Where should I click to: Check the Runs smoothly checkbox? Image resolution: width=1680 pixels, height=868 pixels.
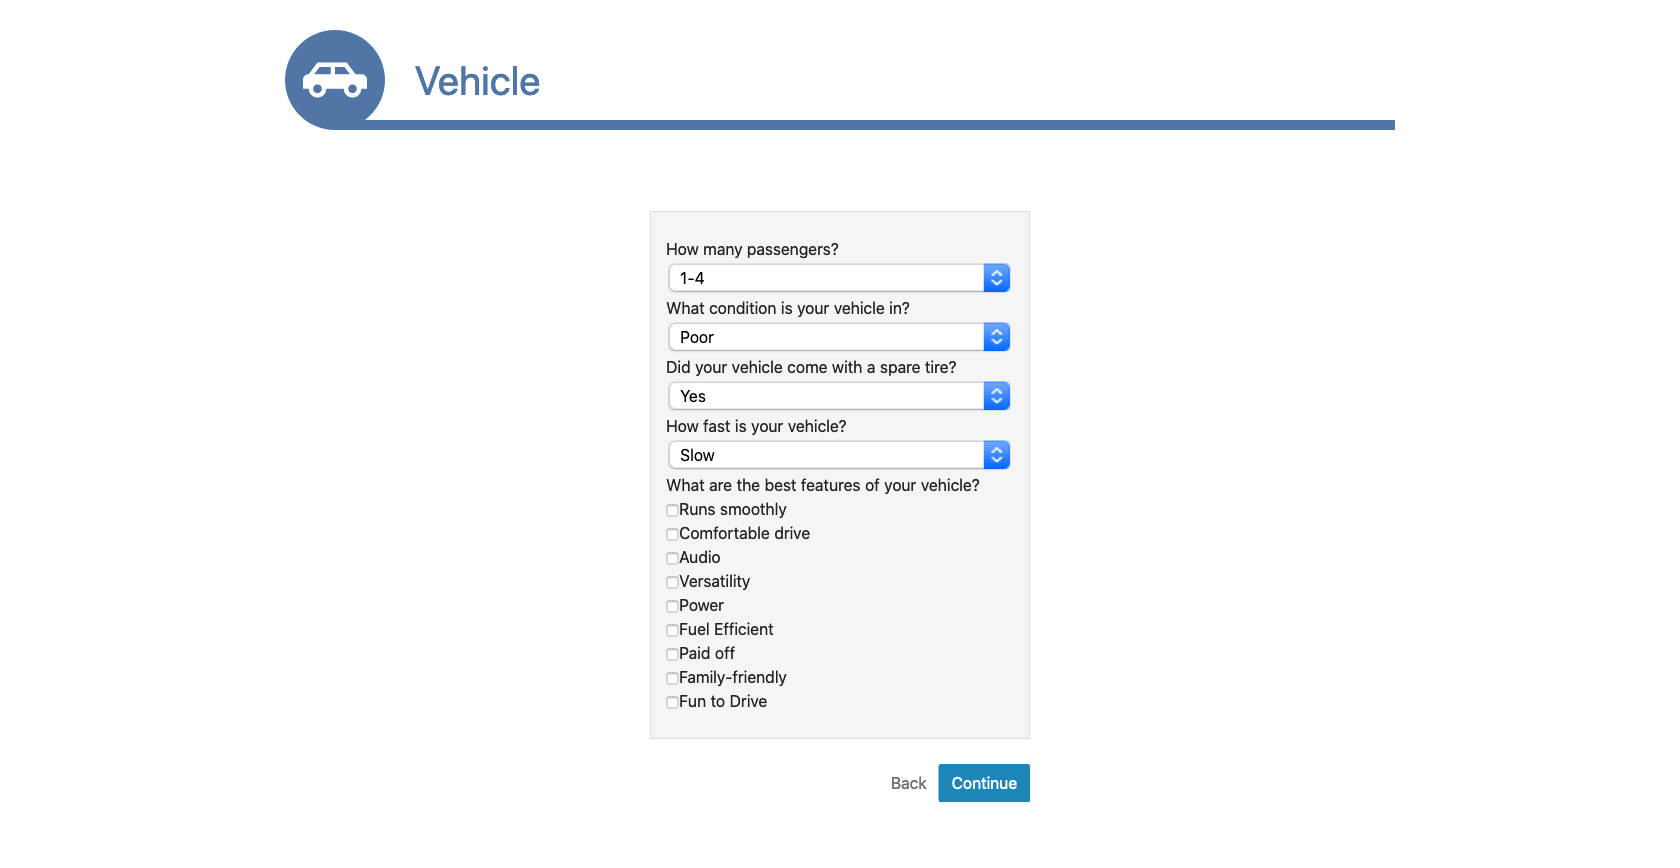click(x=672, y=510)
